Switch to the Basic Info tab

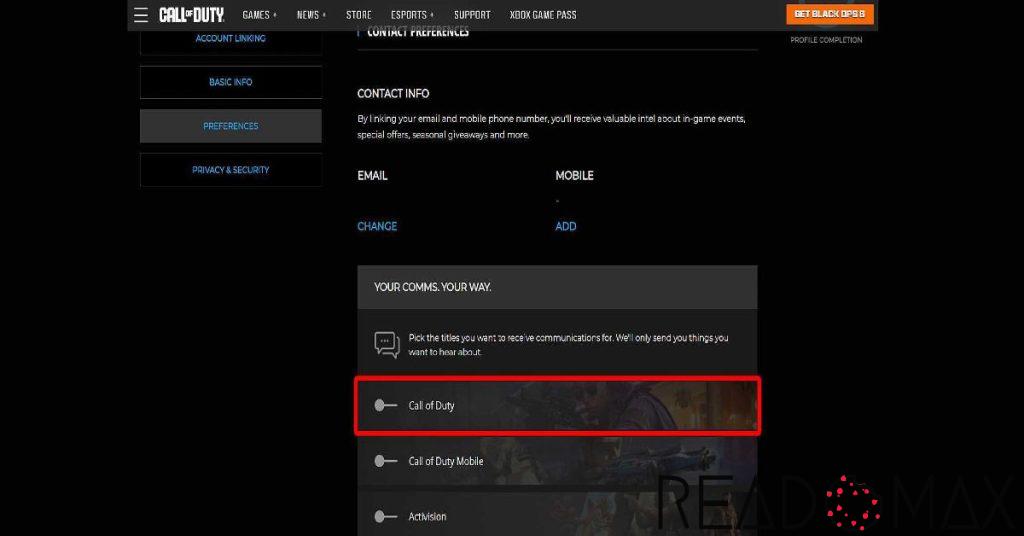coord(230,82)
